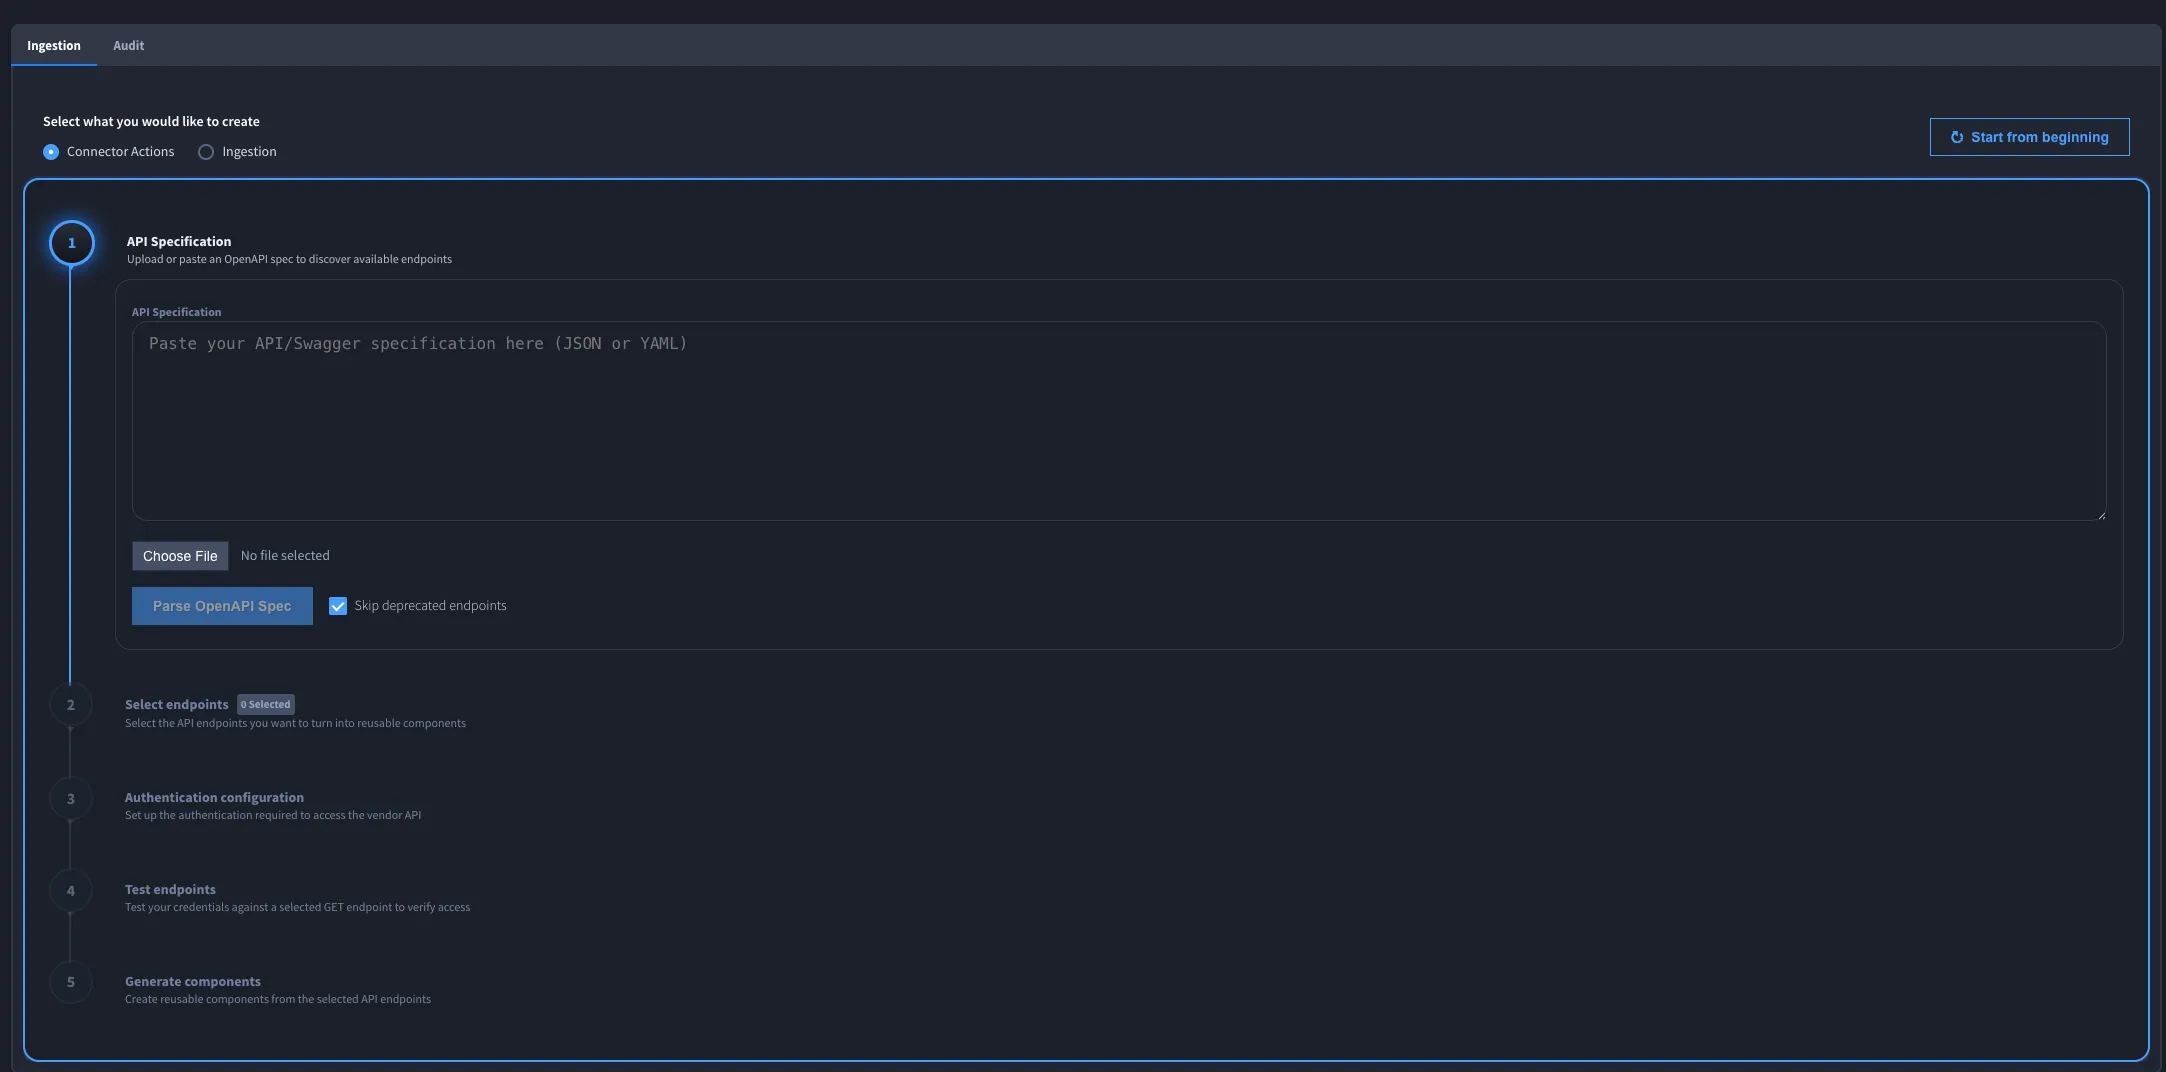2166x1072 pixels.
Task: Click 'Select the API endpoints you want' description
Action: (x=295, y=724)
